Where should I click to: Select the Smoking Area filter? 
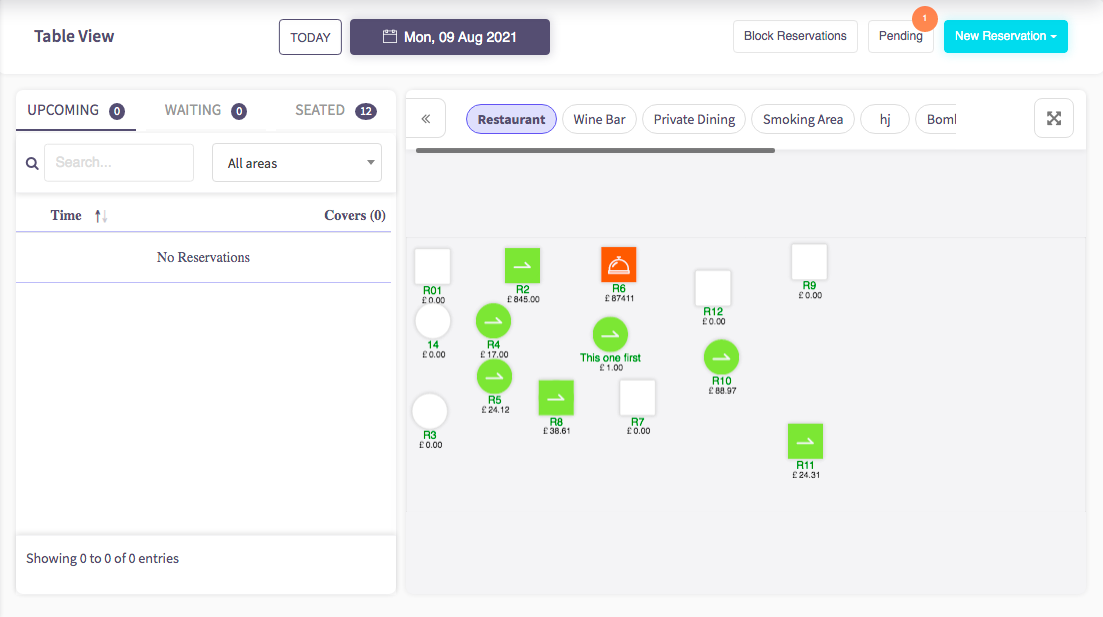(802, 120)
